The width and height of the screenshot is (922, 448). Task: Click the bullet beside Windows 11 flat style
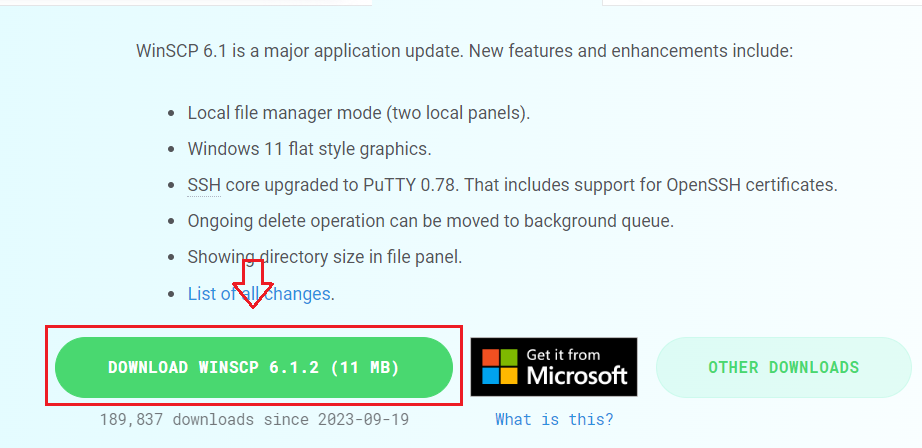pyautogui.click(x=171, y=150)
